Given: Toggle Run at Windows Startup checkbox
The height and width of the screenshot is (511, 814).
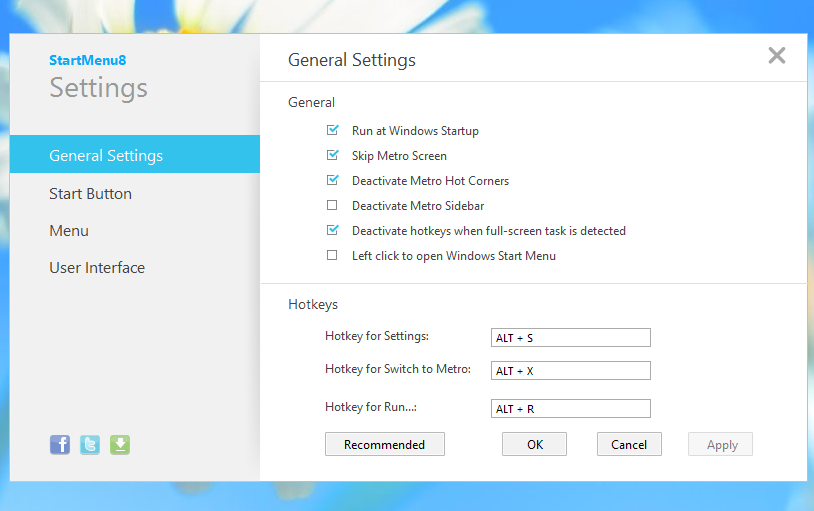Looking at the screenshot, I should pos(332,131).
